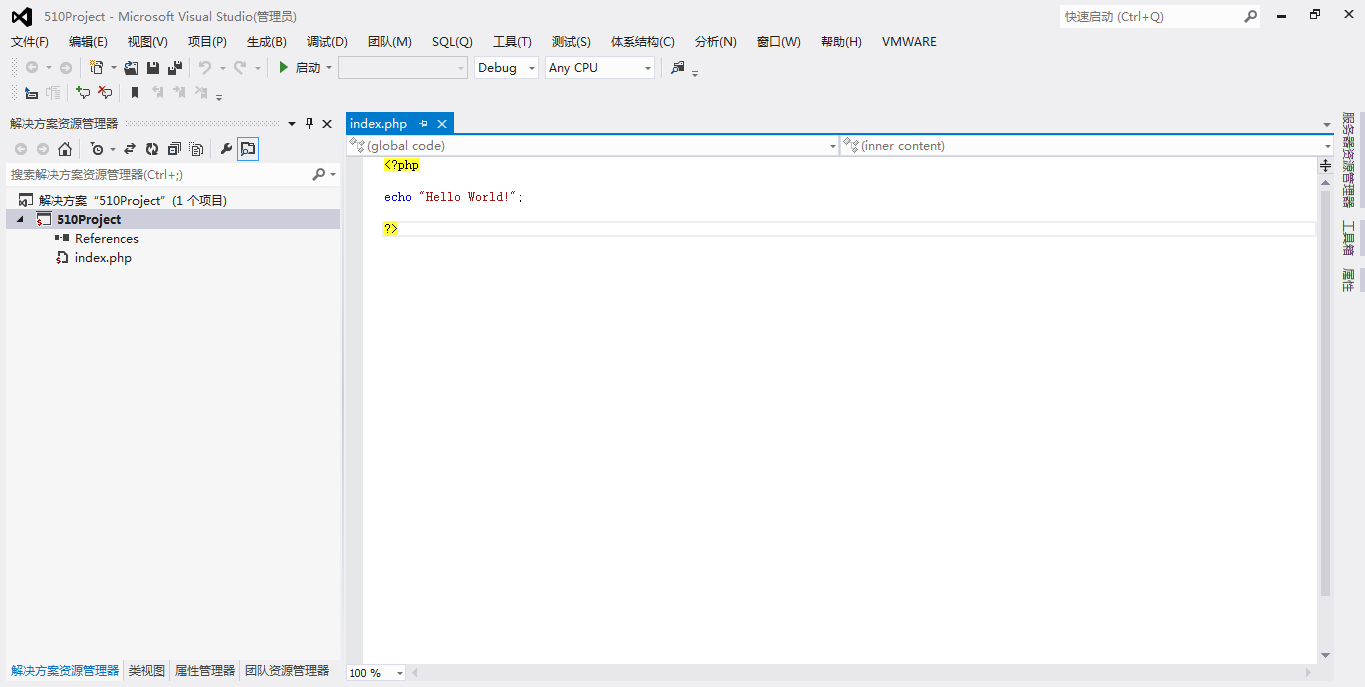This screenshot has height=687, width=1365.
Task: Expand the 启动 button dropdown arrow
Action: click(329, 67)
